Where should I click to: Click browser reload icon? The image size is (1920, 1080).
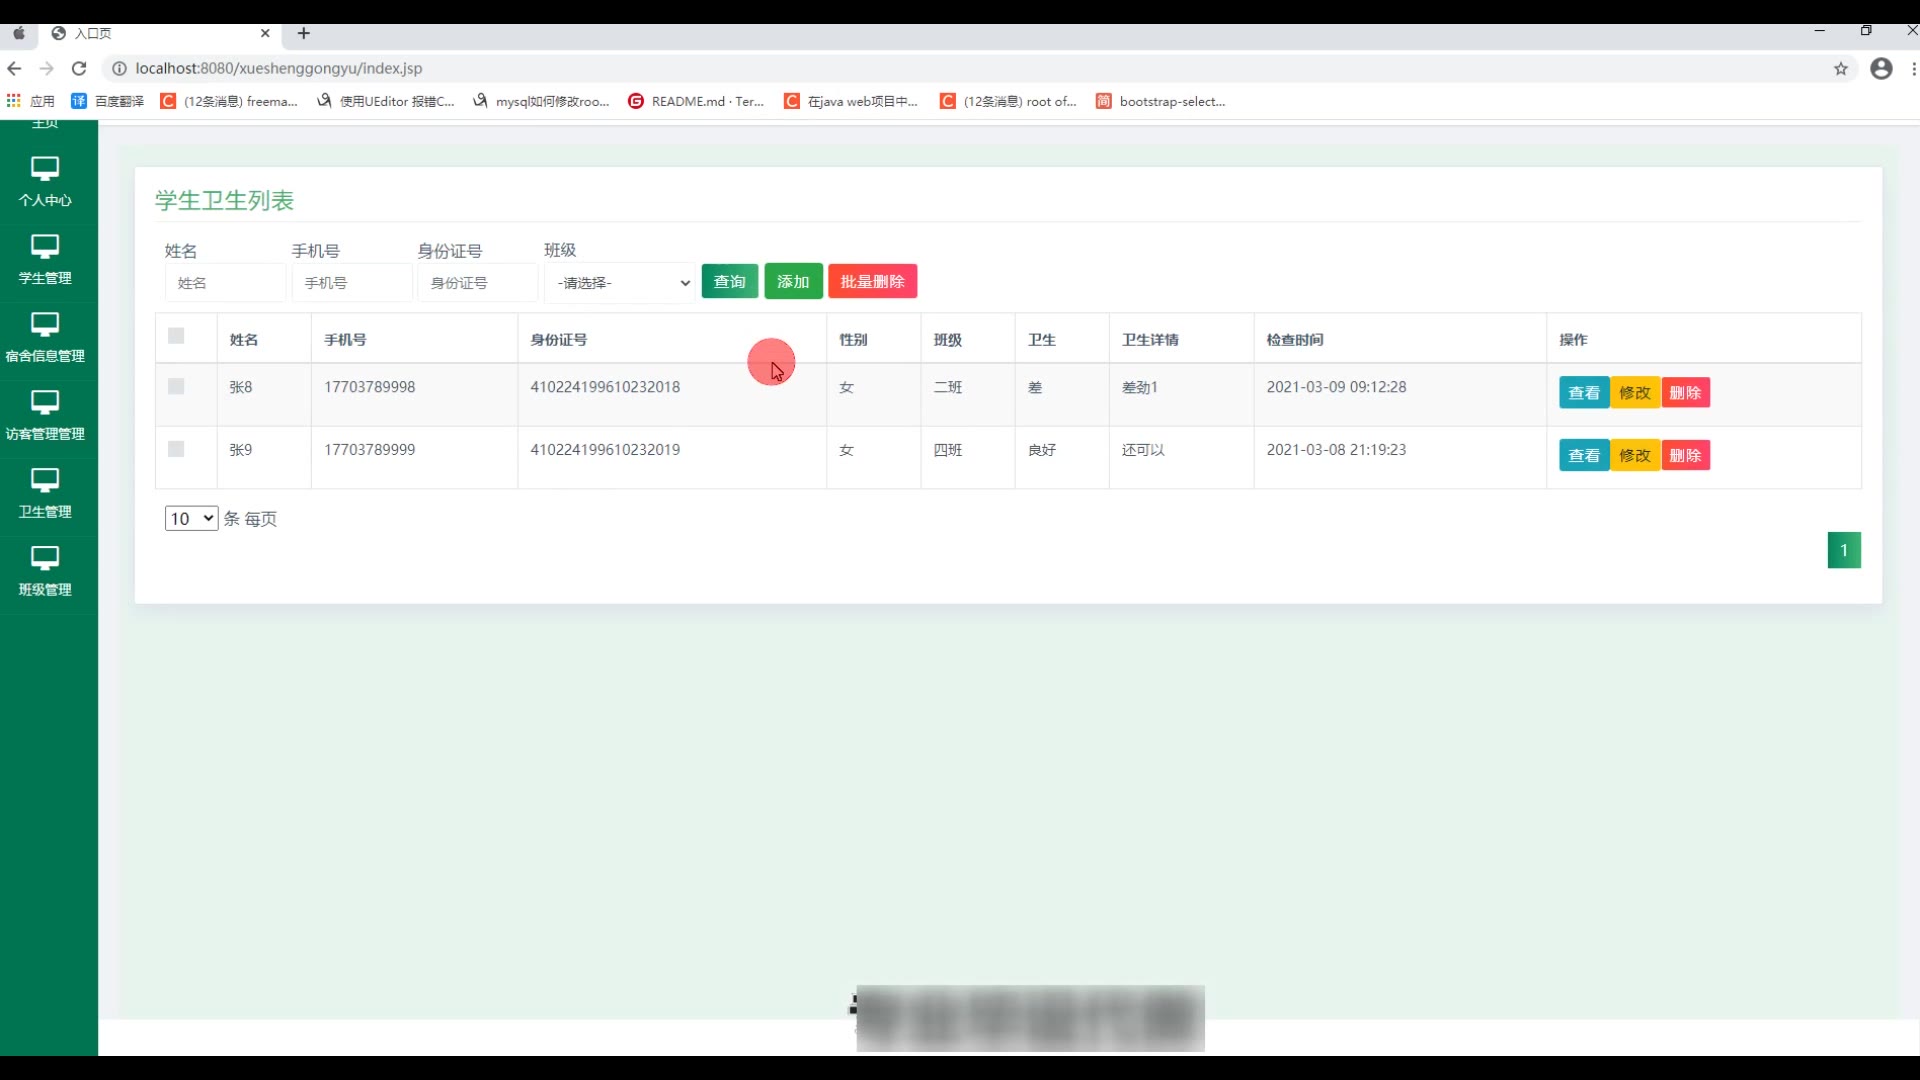tap(79, 68)
